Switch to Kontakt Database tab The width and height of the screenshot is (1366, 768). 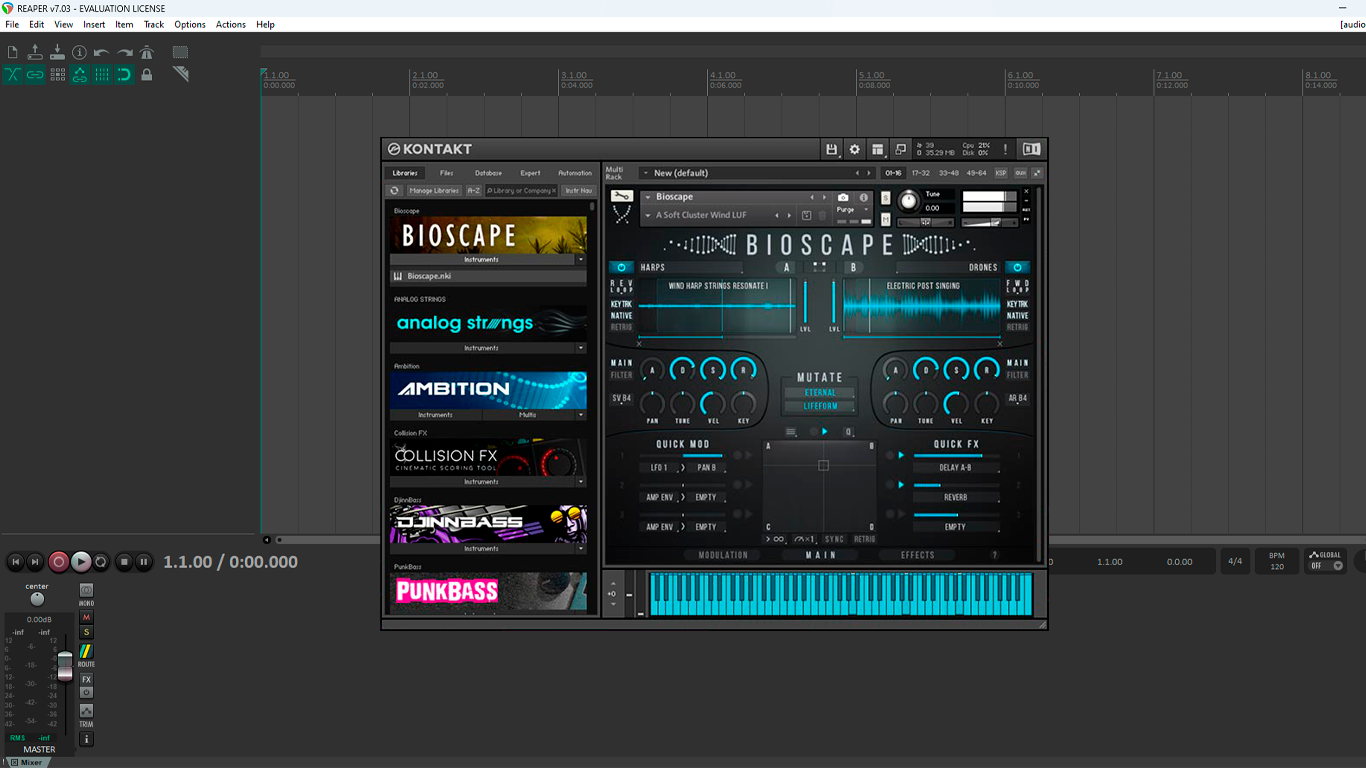tap(488, 173)
